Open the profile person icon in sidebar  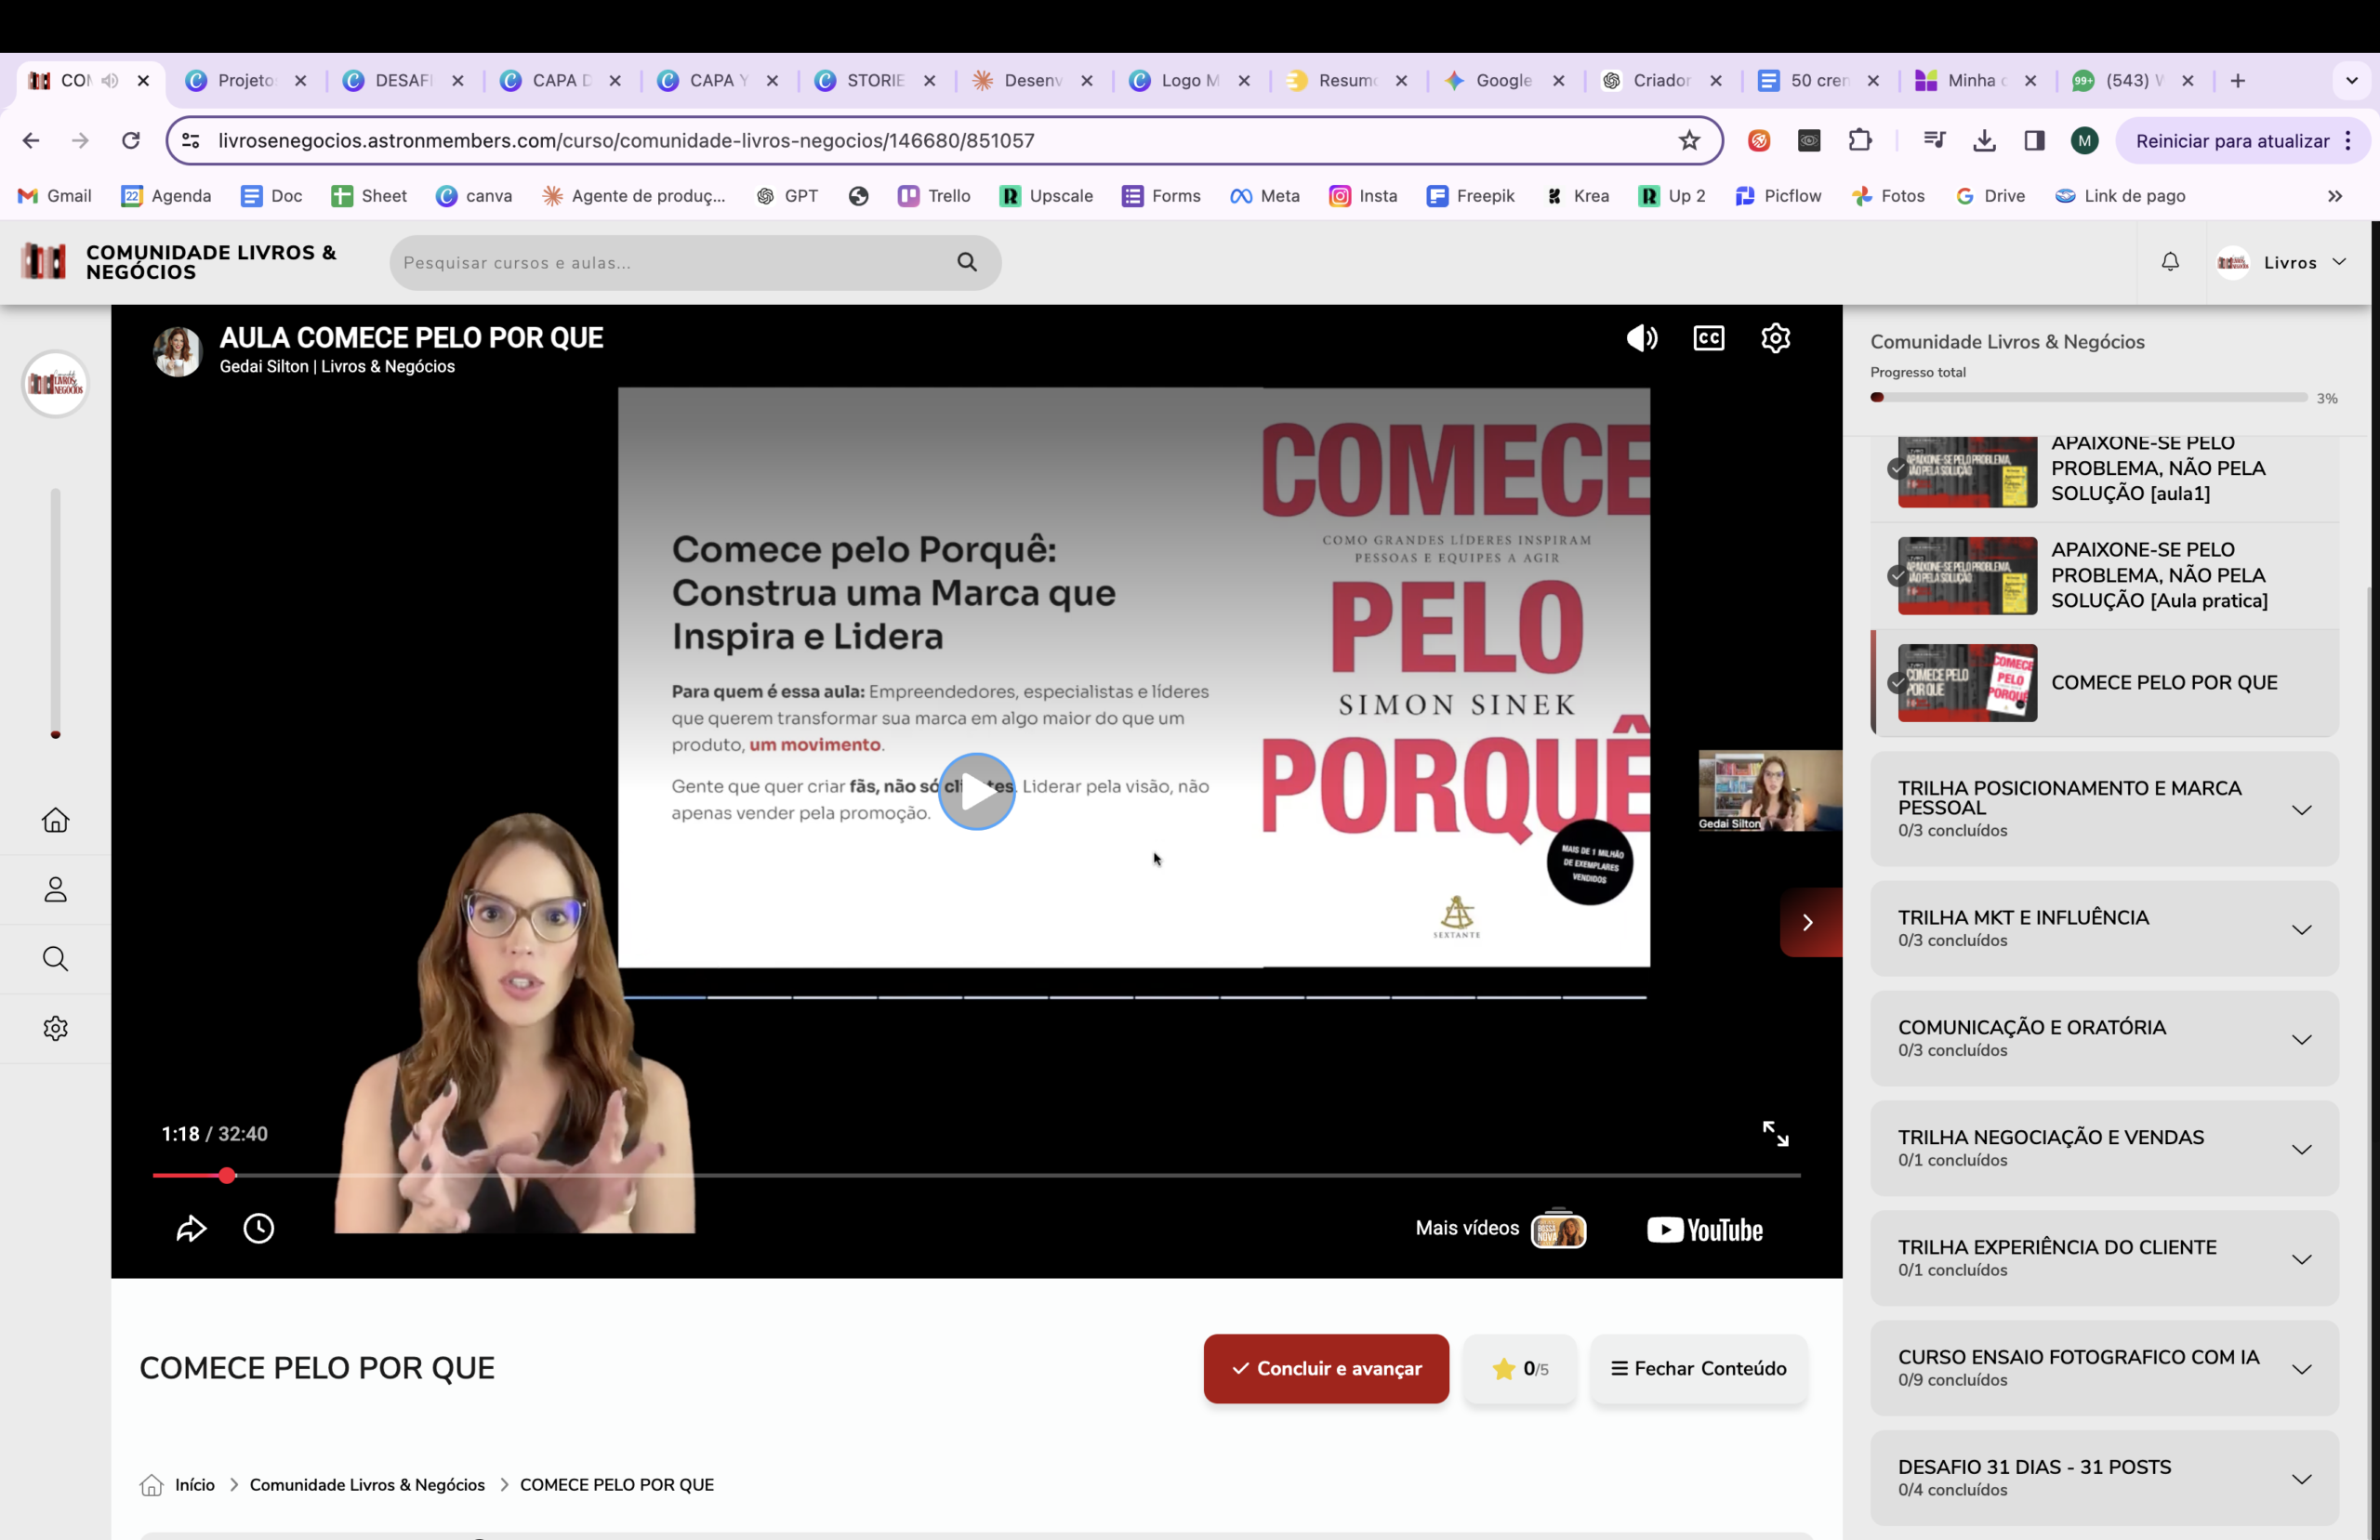[x=55, y=889]
